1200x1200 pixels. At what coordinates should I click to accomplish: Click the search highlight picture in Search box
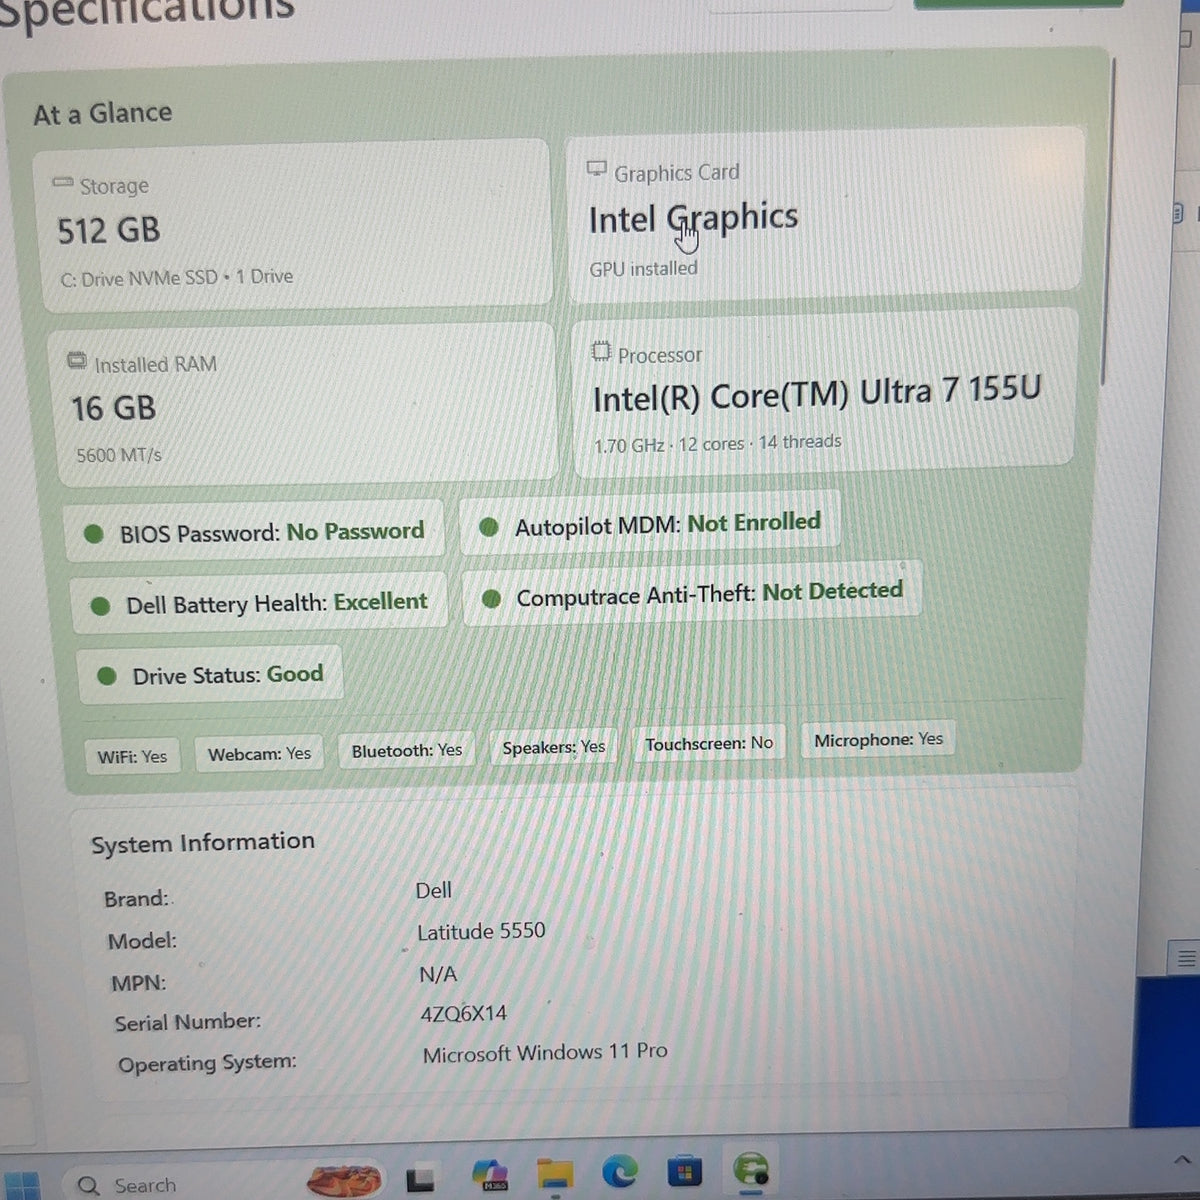pyautogui.click(x=344, y=1181)
